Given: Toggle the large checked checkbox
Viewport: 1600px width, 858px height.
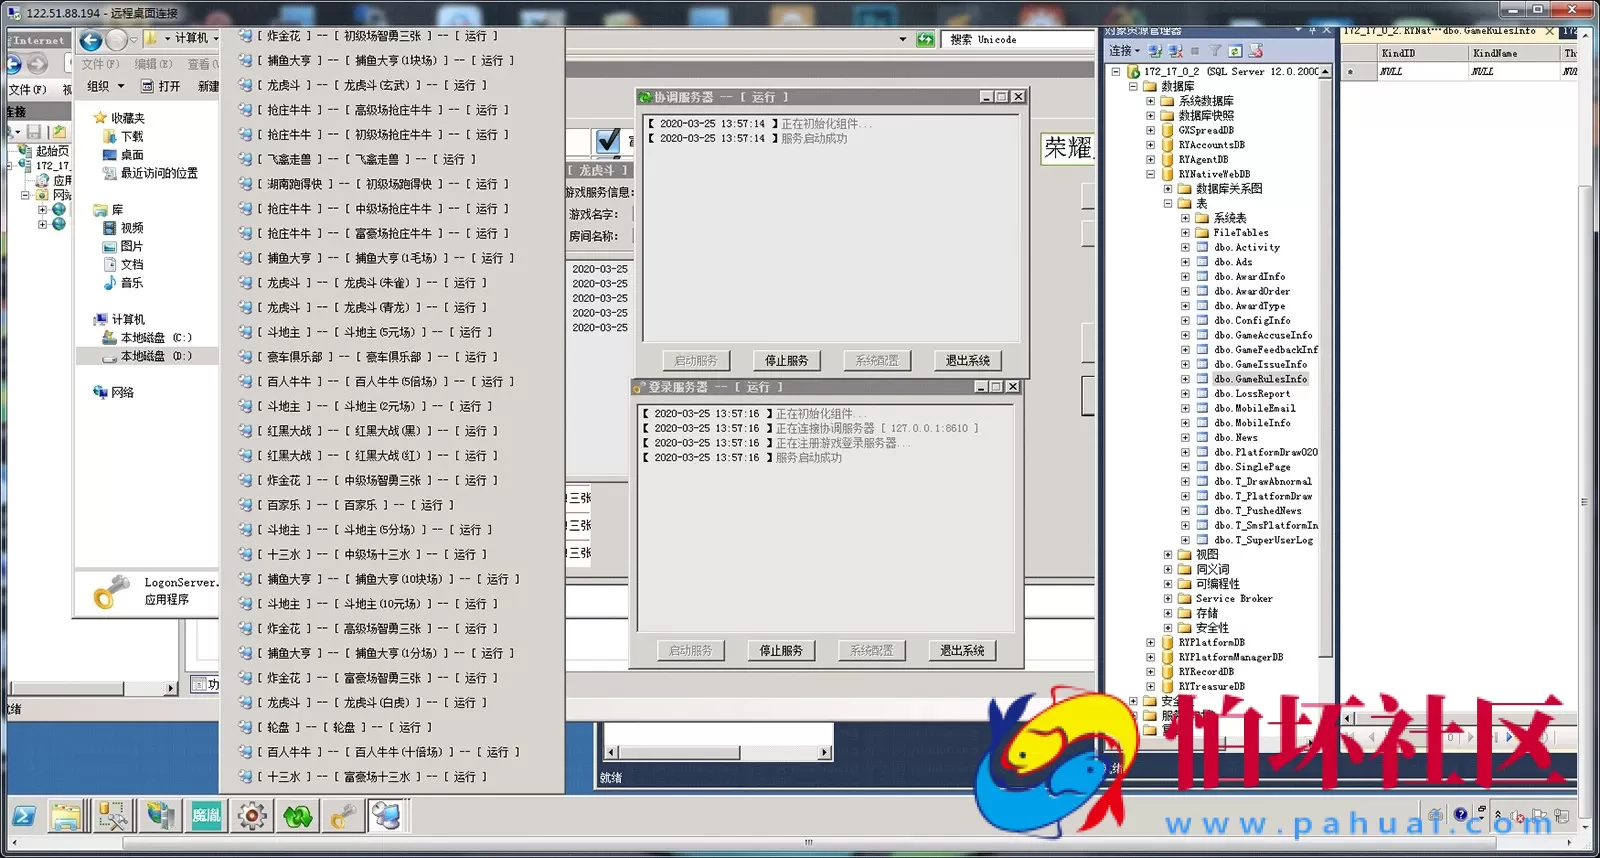Looking at the screenshot, I should [x=607, y=141].
